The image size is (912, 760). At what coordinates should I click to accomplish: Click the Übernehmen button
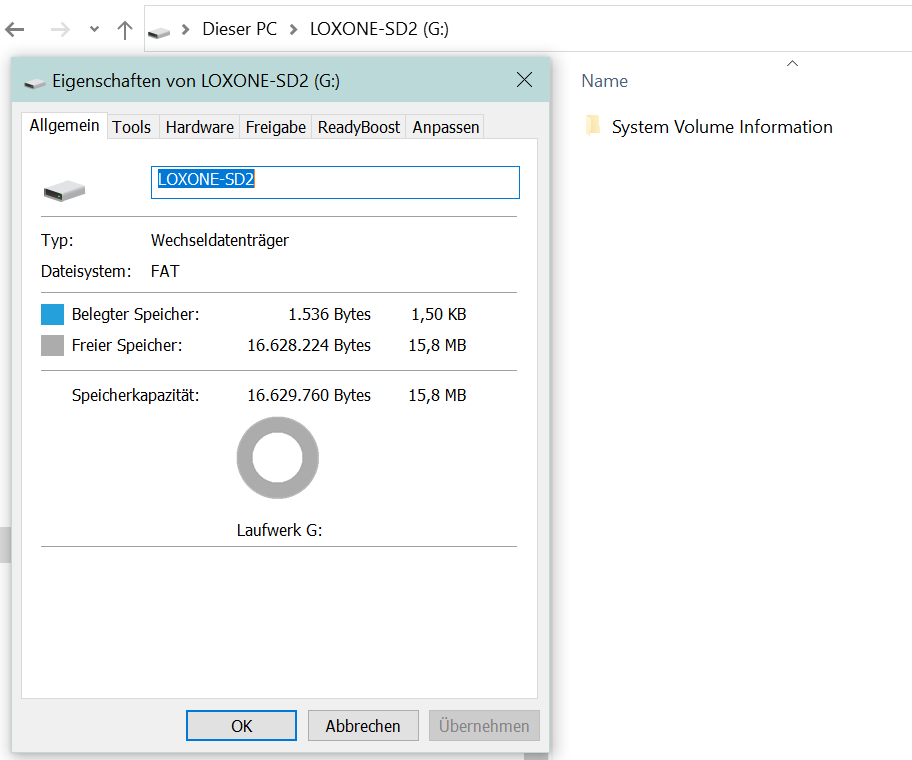pos(484,726)
